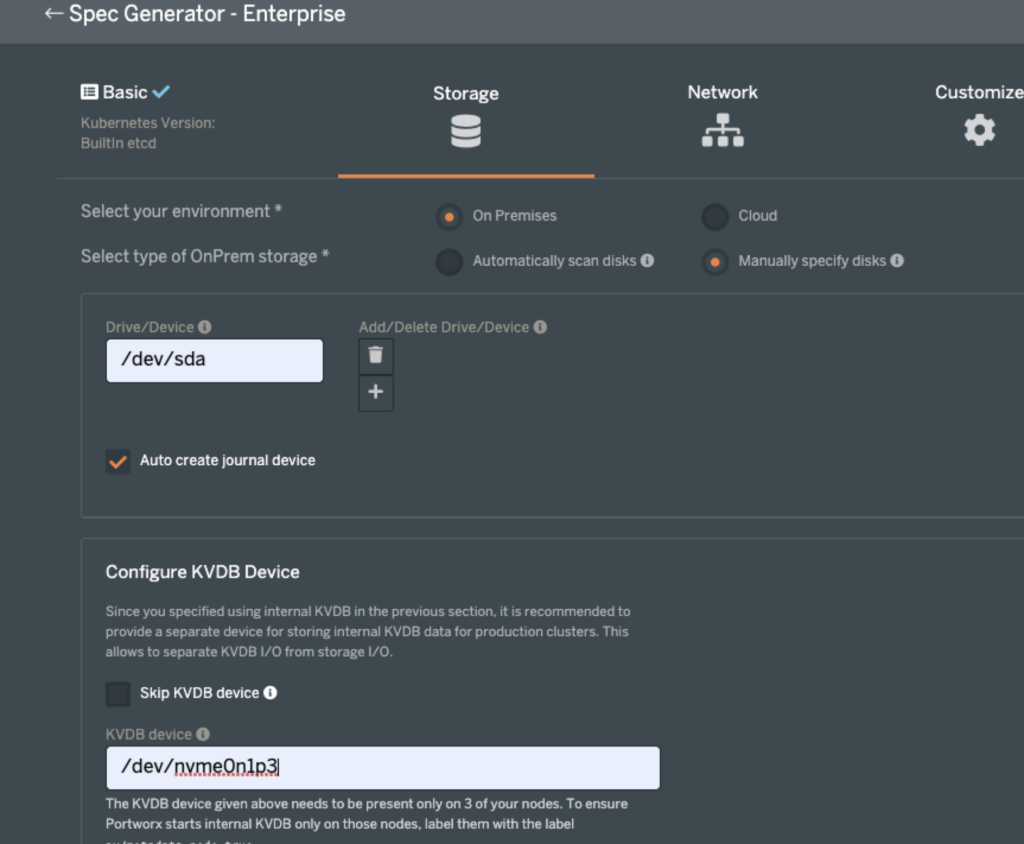Add a drive with plus button
The height and width of the screenshot is (844, 1024).
(376, 393)
